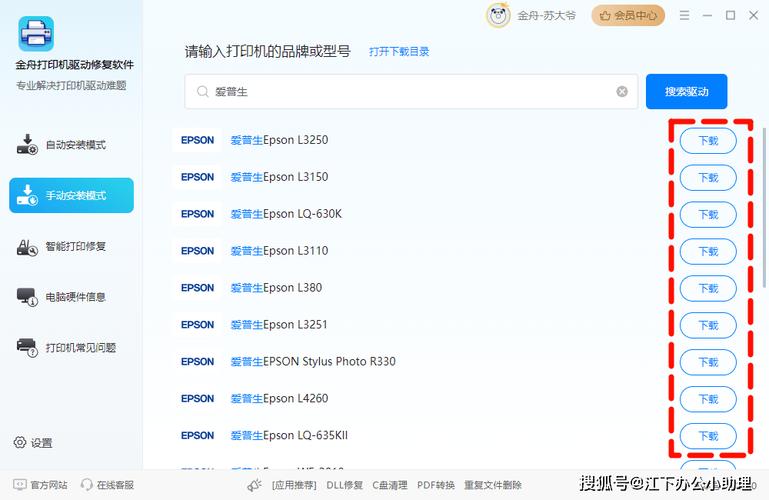The width and height of the screenshot is (769, 500).
Task: Select 爱普生Epson LQ-630K result text
Action: (286, 214)
